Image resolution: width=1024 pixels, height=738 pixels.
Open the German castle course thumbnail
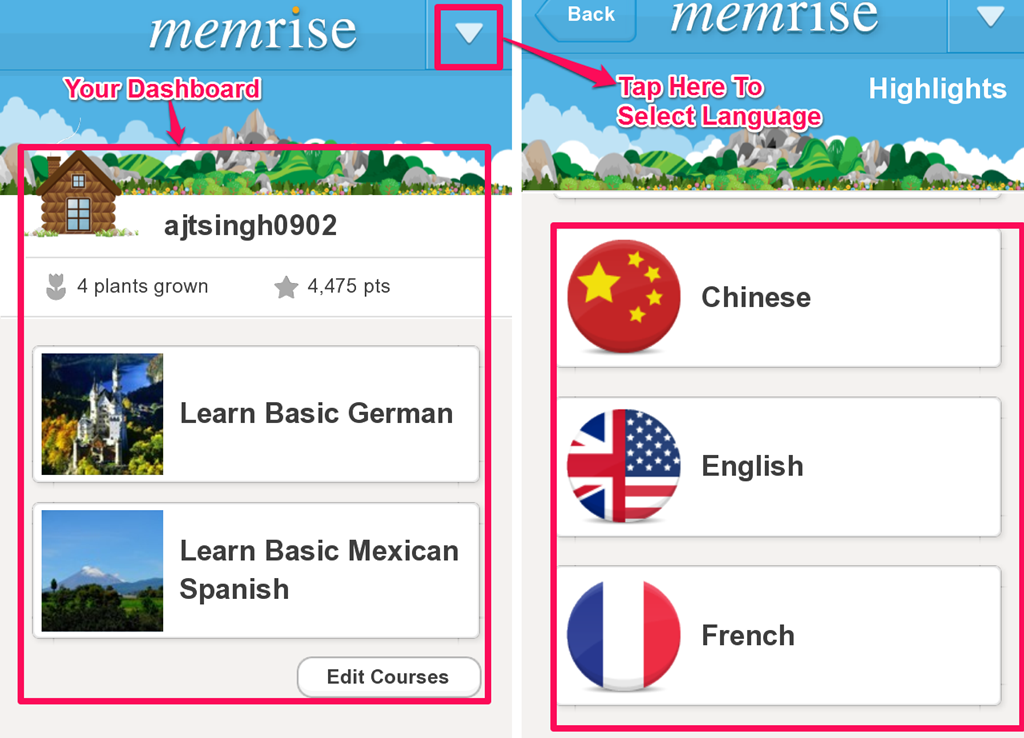click(x=102, y=414)
